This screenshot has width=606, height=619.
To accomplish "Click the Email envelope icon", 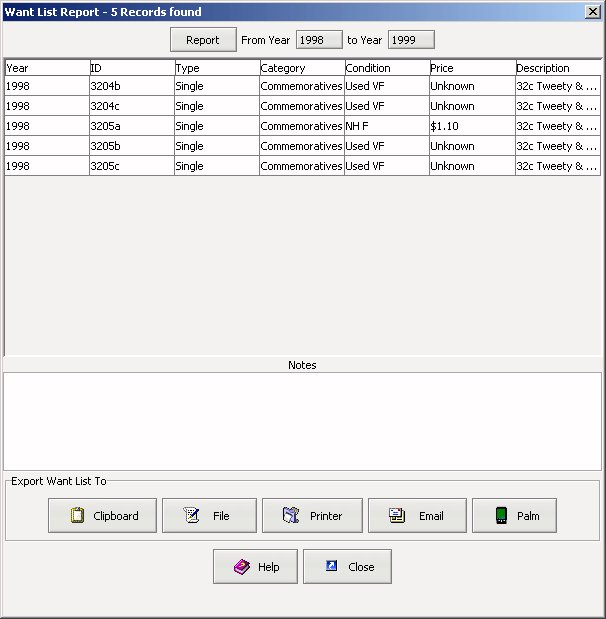I will click(397, 516).
